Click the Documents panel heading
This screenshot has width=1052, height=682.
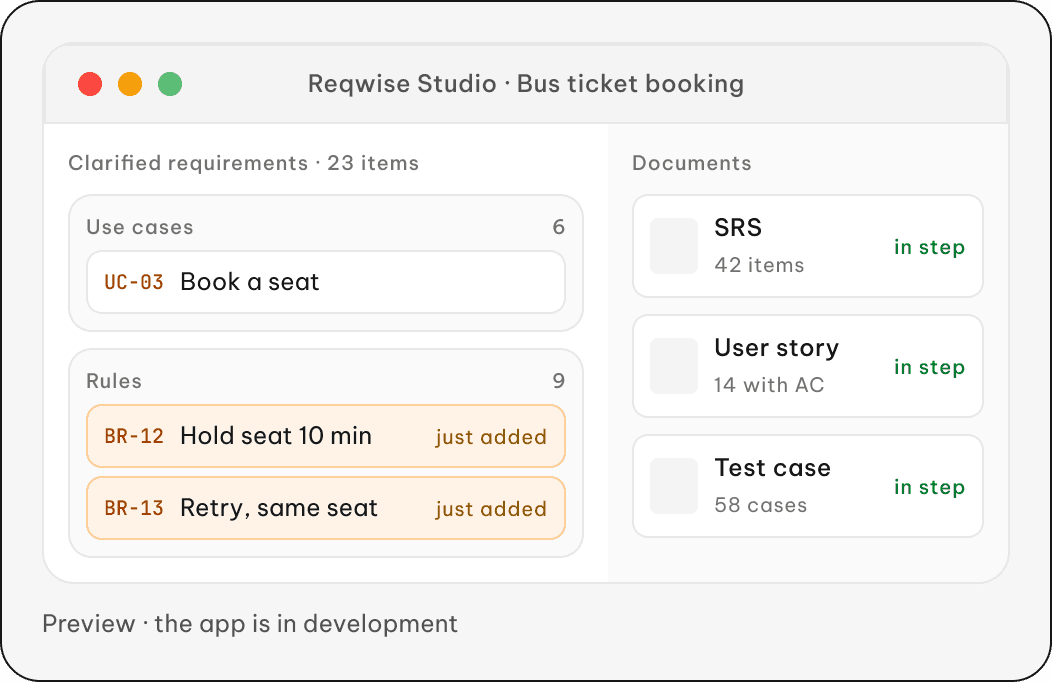692,163
